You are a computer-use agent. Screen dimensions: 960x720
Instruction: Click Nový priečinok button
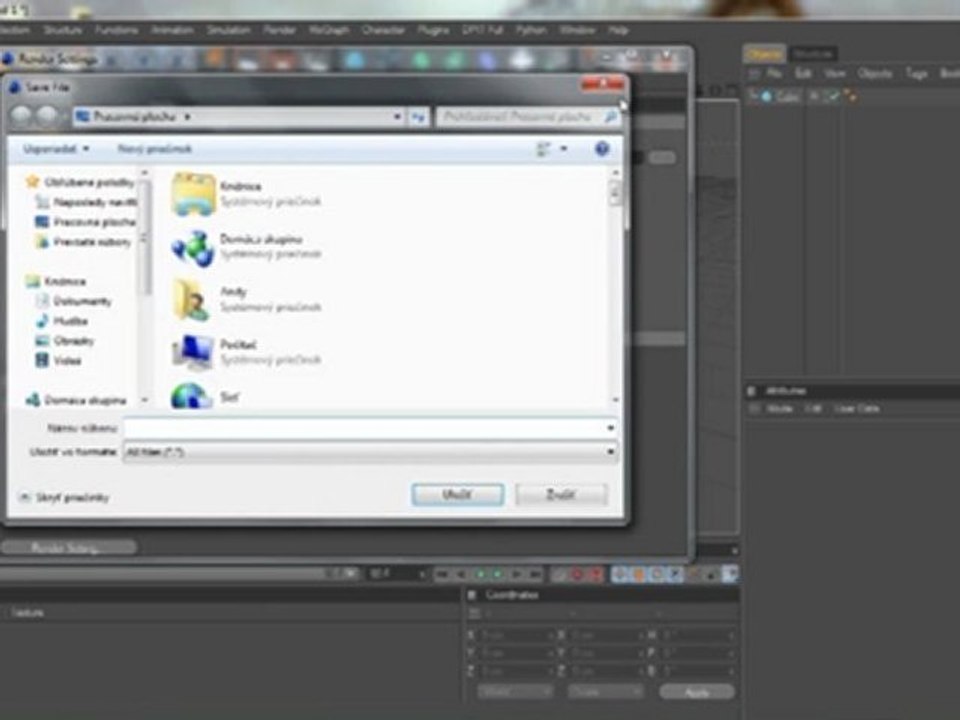click(x=154, y=149)
